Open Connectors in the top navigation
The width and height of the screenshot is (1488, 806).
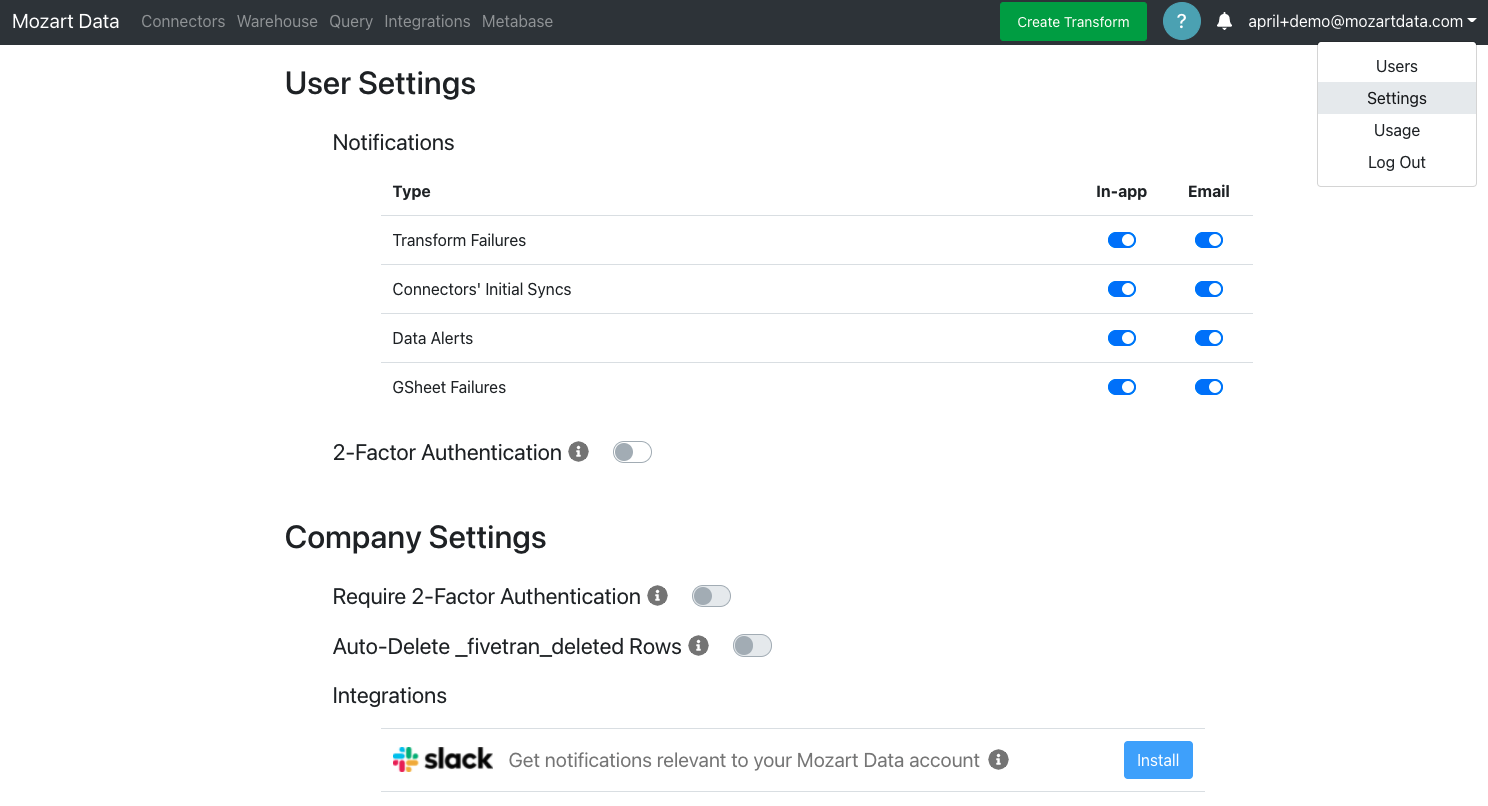(183, 21)
